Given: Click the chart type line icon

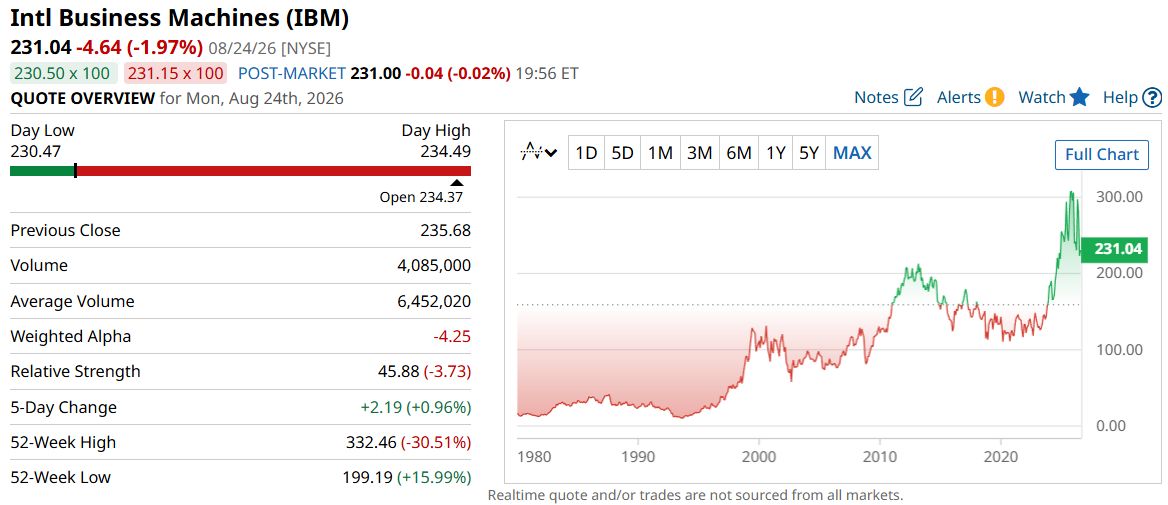Looking at the screenshot, I should [532, 153].
